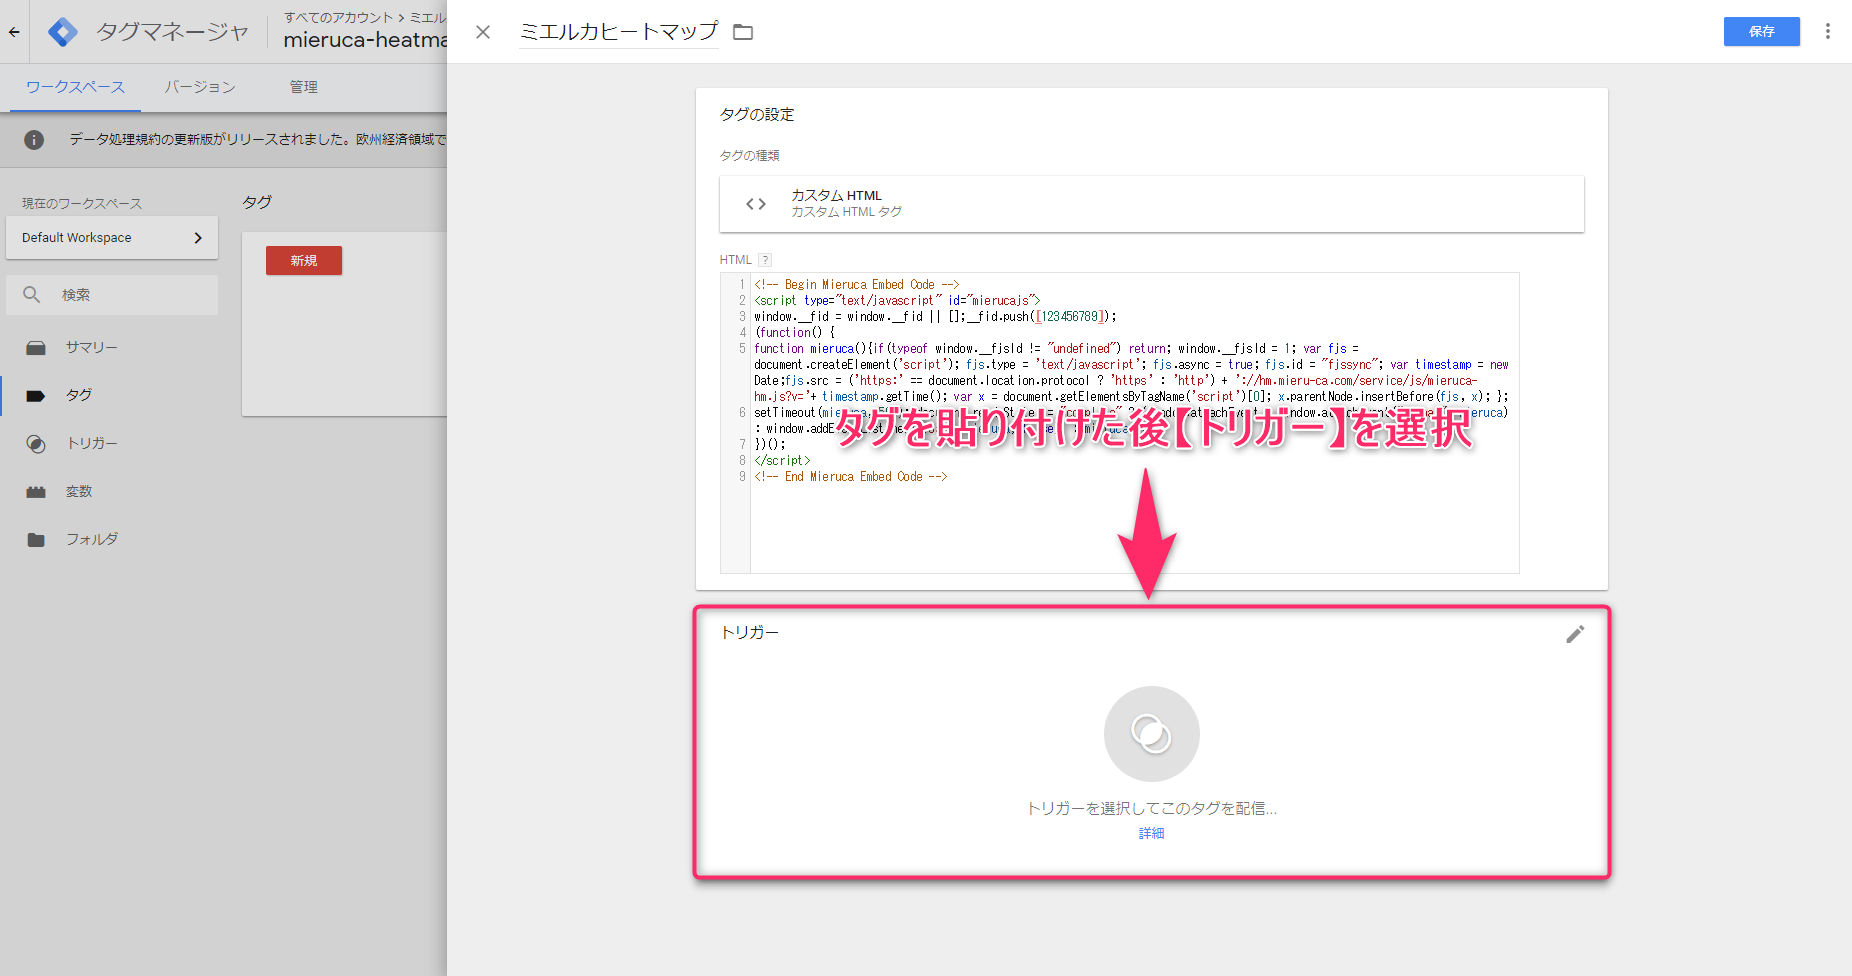Viewport: 1852px width, 976px height.
Task: Click the タグの設定 heading
Action: click(757, 115)
